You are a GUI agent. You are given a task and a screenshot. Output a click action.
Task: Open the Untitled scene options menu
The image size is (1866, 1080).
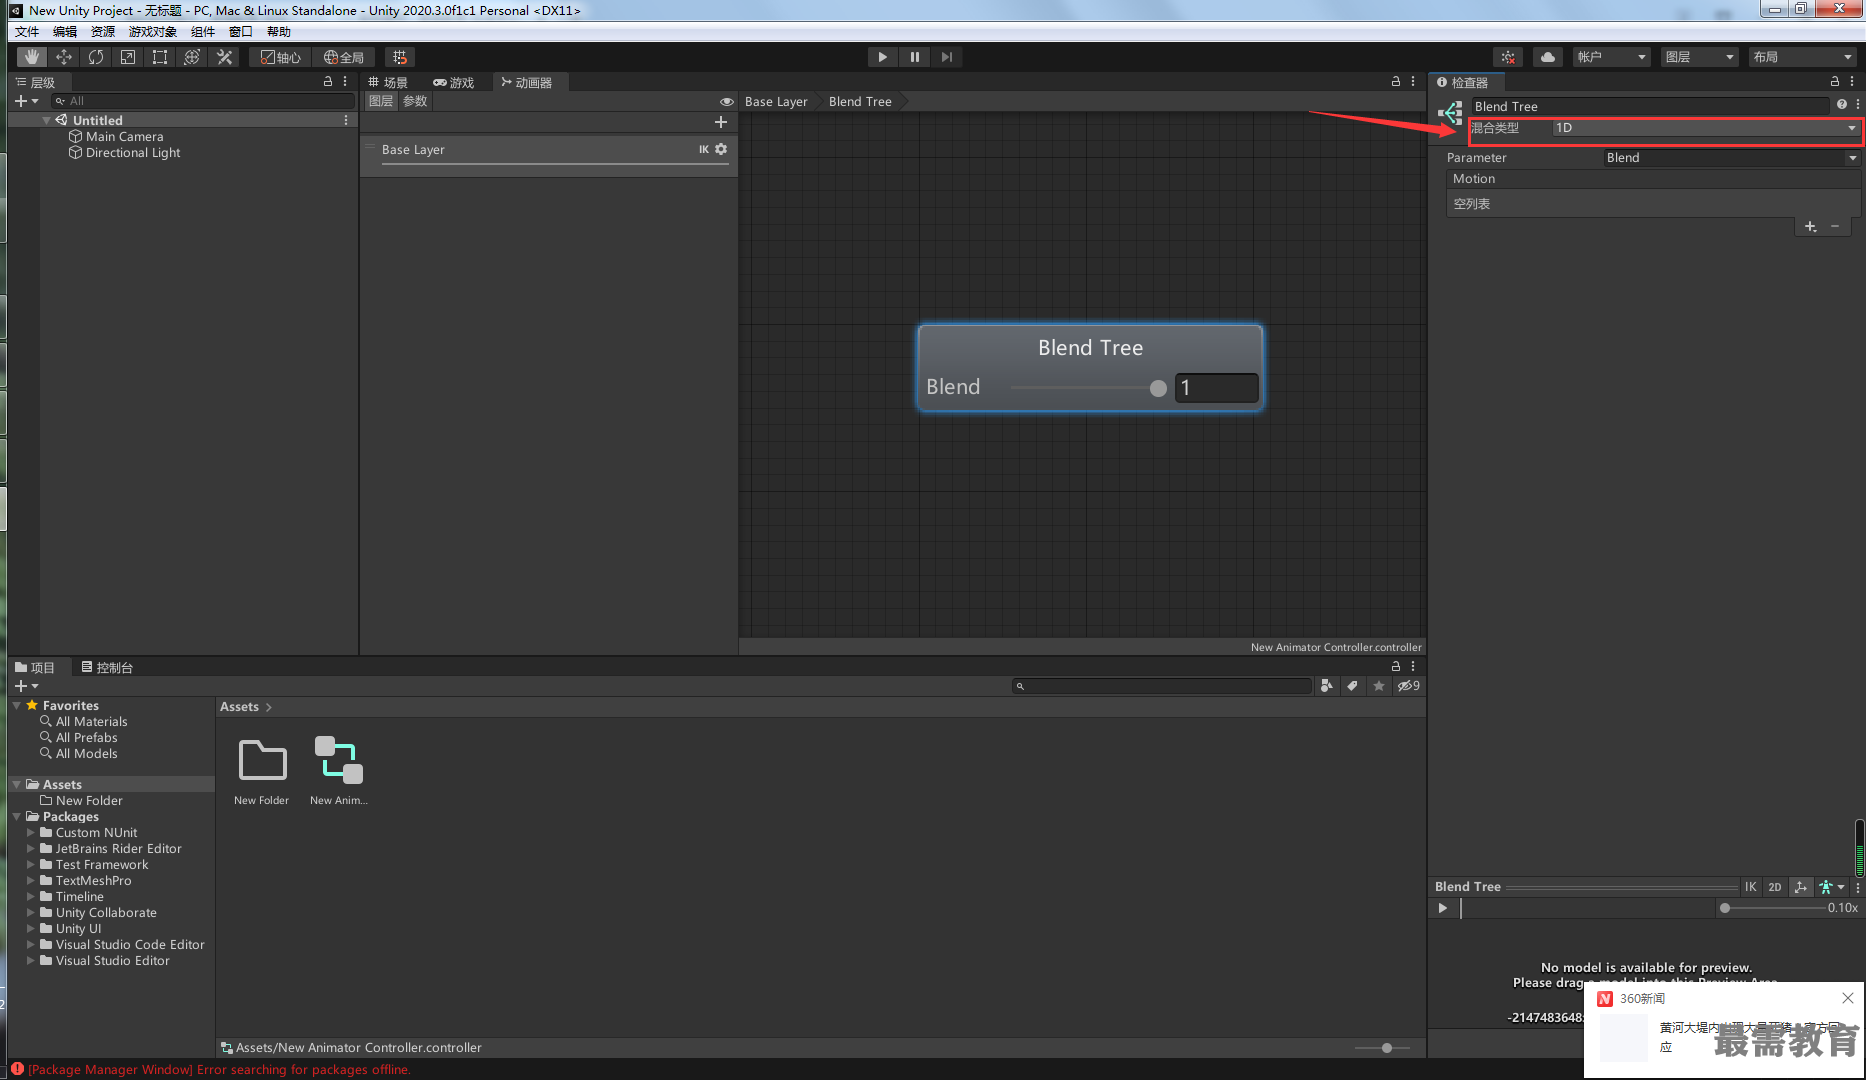coord(346,120)
